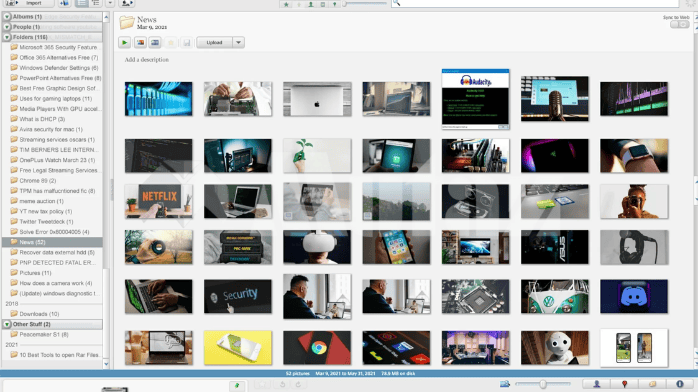Filter to show geotagged photos only
698x392 pixels.
click(x=335, y=4)
